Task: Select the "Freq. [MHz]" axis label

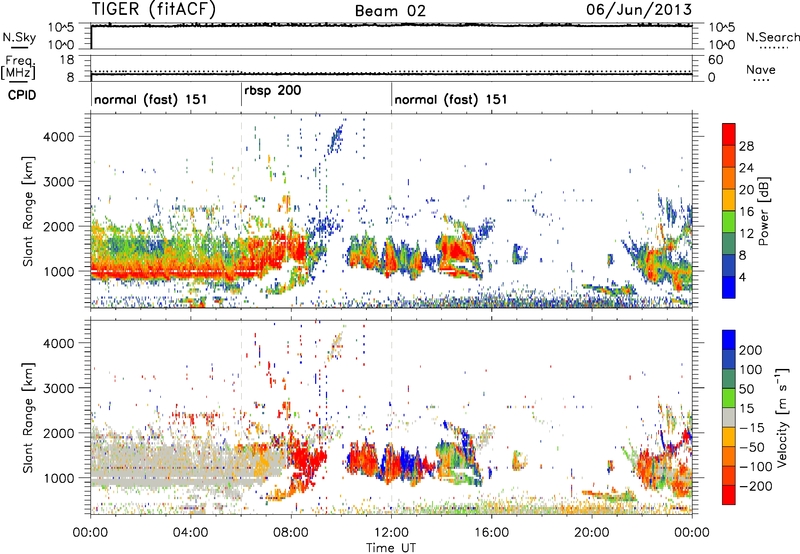Action: pos(19,67)
